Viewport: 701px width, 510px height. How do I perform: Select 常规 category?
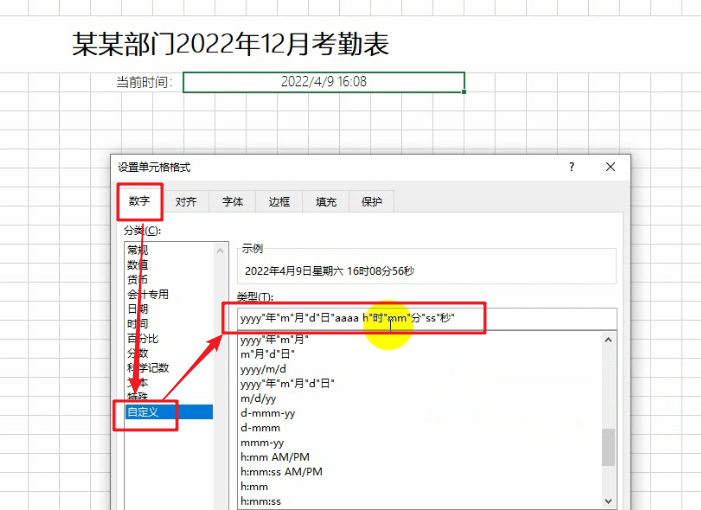tap(138, 250)
